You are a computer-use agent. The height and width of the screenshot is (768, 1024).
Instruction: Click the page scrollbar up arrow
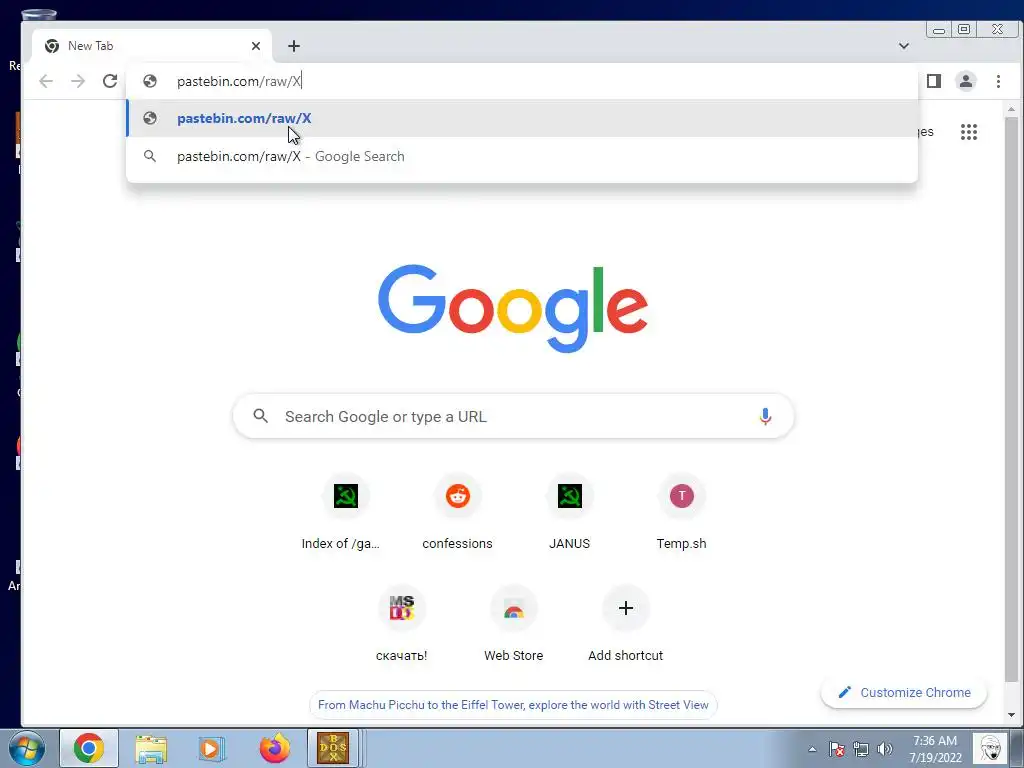click(1012, 110)
